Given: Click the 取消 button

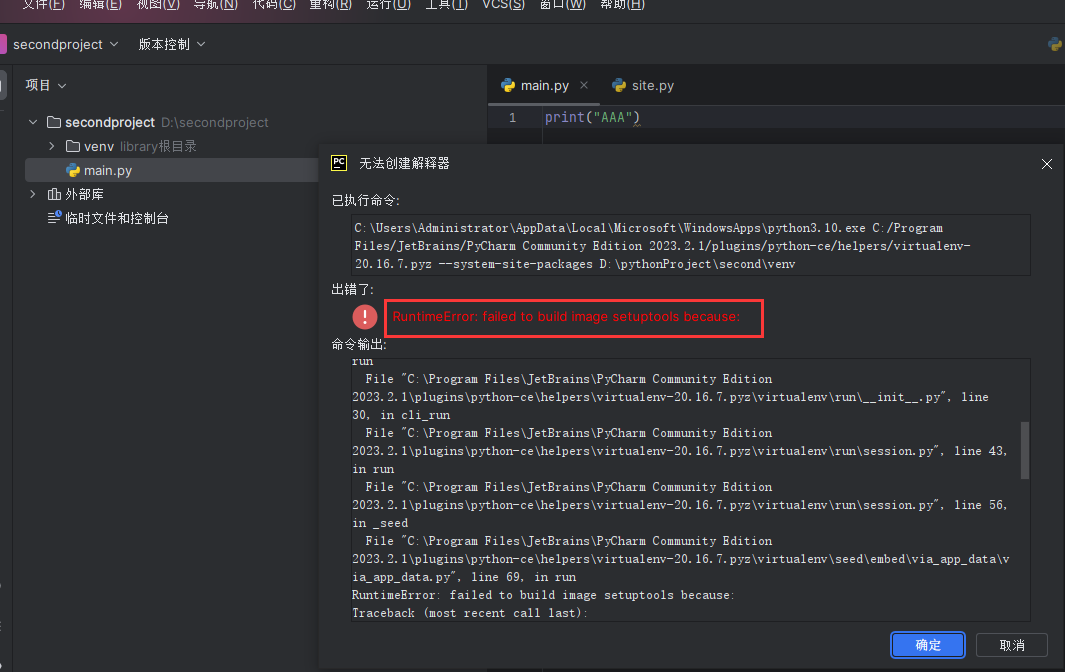Looking at the screenshot, I should 1012,645.
